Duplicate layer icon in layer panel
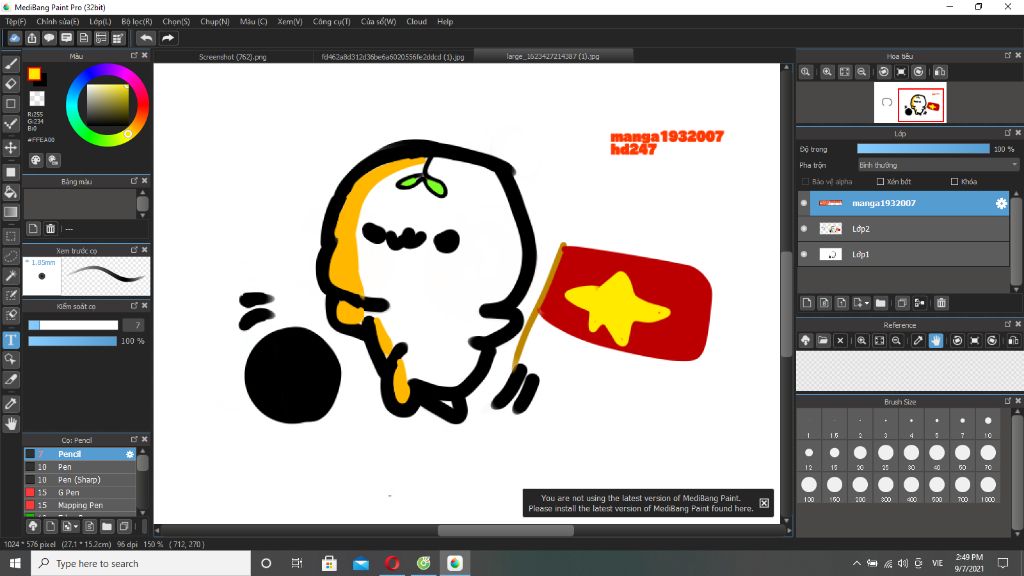 tap(902, 303)
